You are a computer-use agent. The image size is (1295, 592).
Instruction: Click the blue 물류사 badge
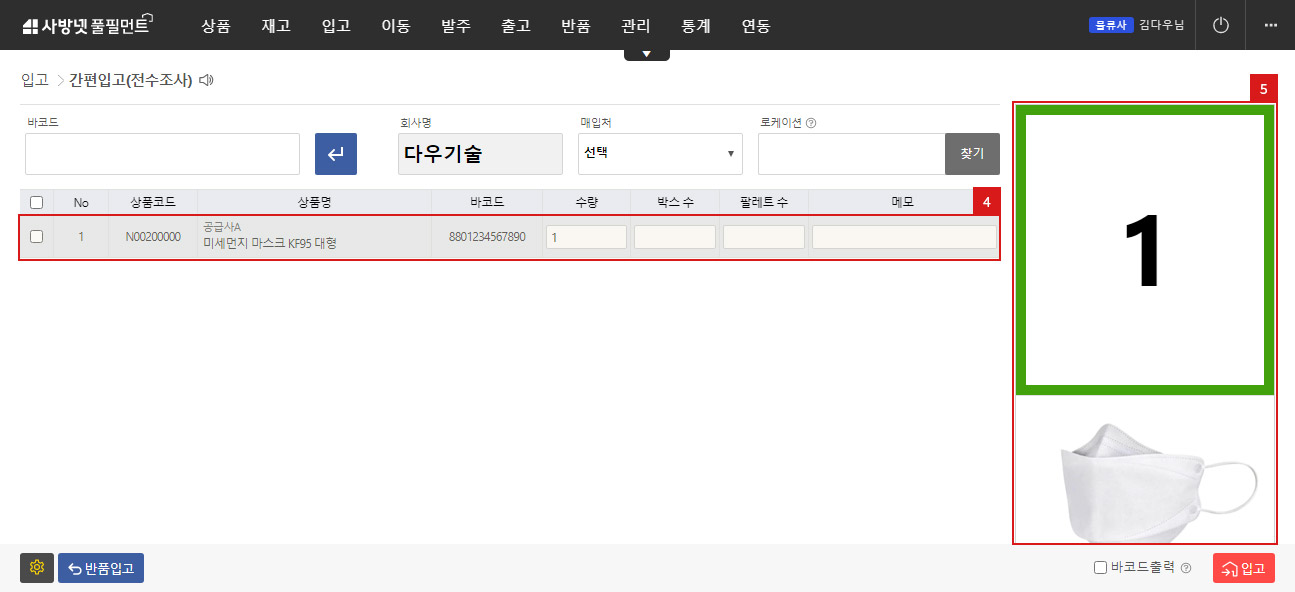coord(1112,25)
